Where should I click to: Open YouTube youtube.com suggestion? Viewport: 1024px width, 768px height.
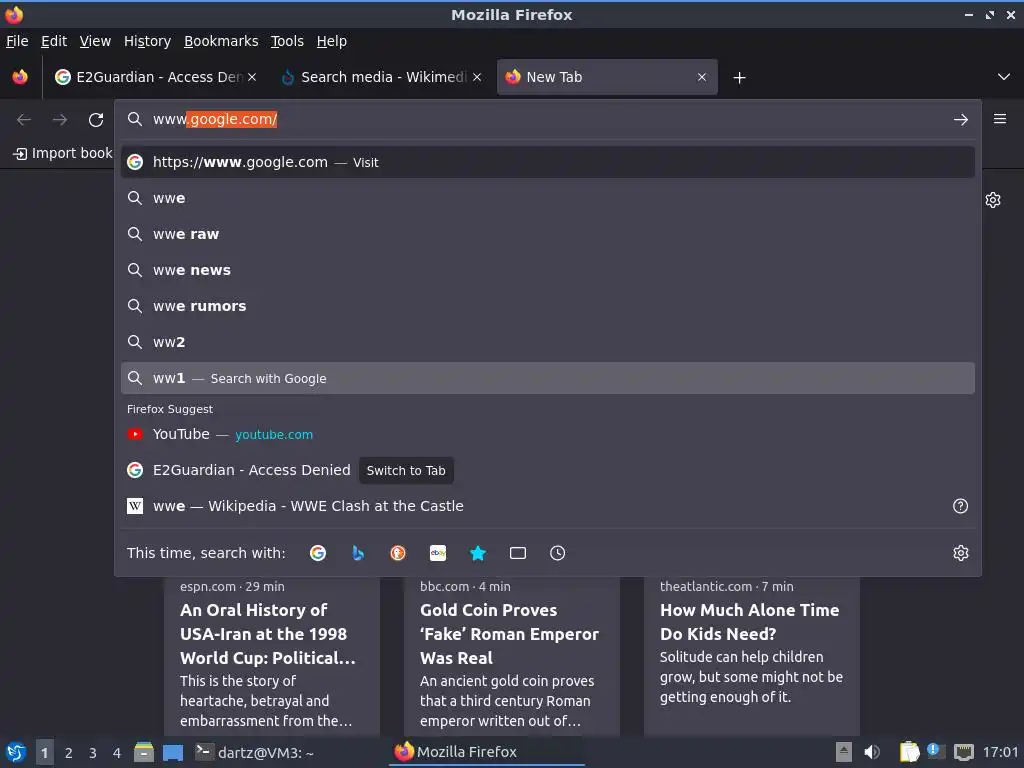tap(547, 434)
